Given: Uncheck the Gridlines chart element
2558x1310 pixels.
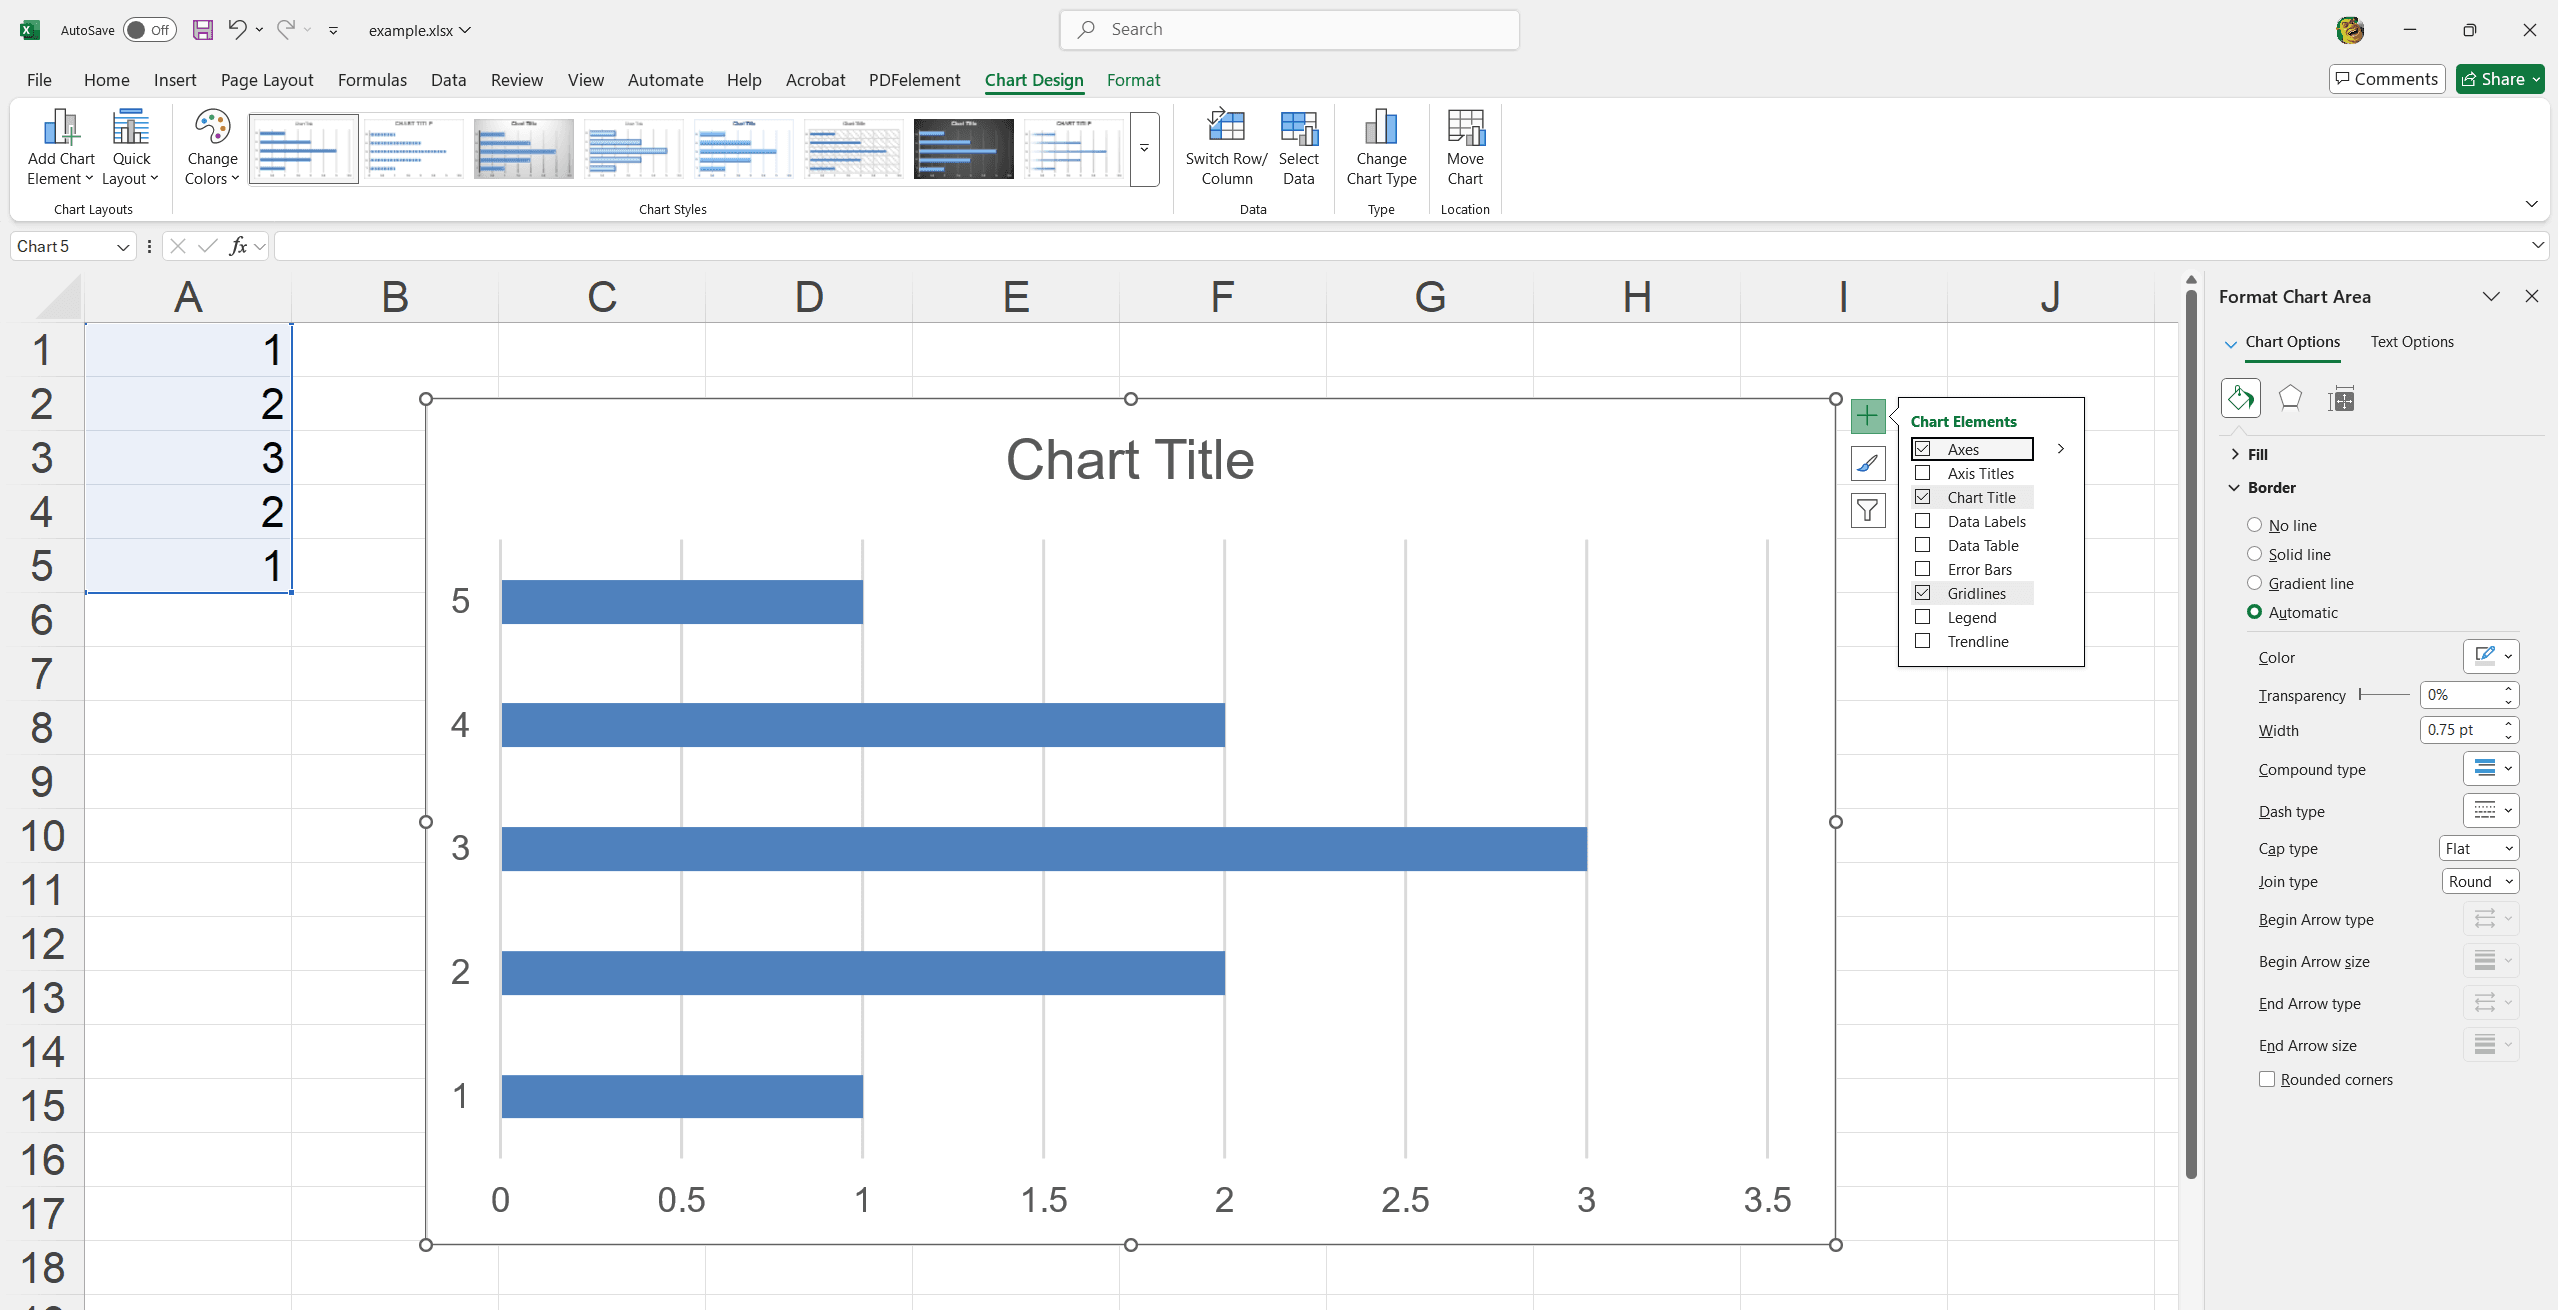Looking at the screenshot, I should click(x=1922, y=592).
